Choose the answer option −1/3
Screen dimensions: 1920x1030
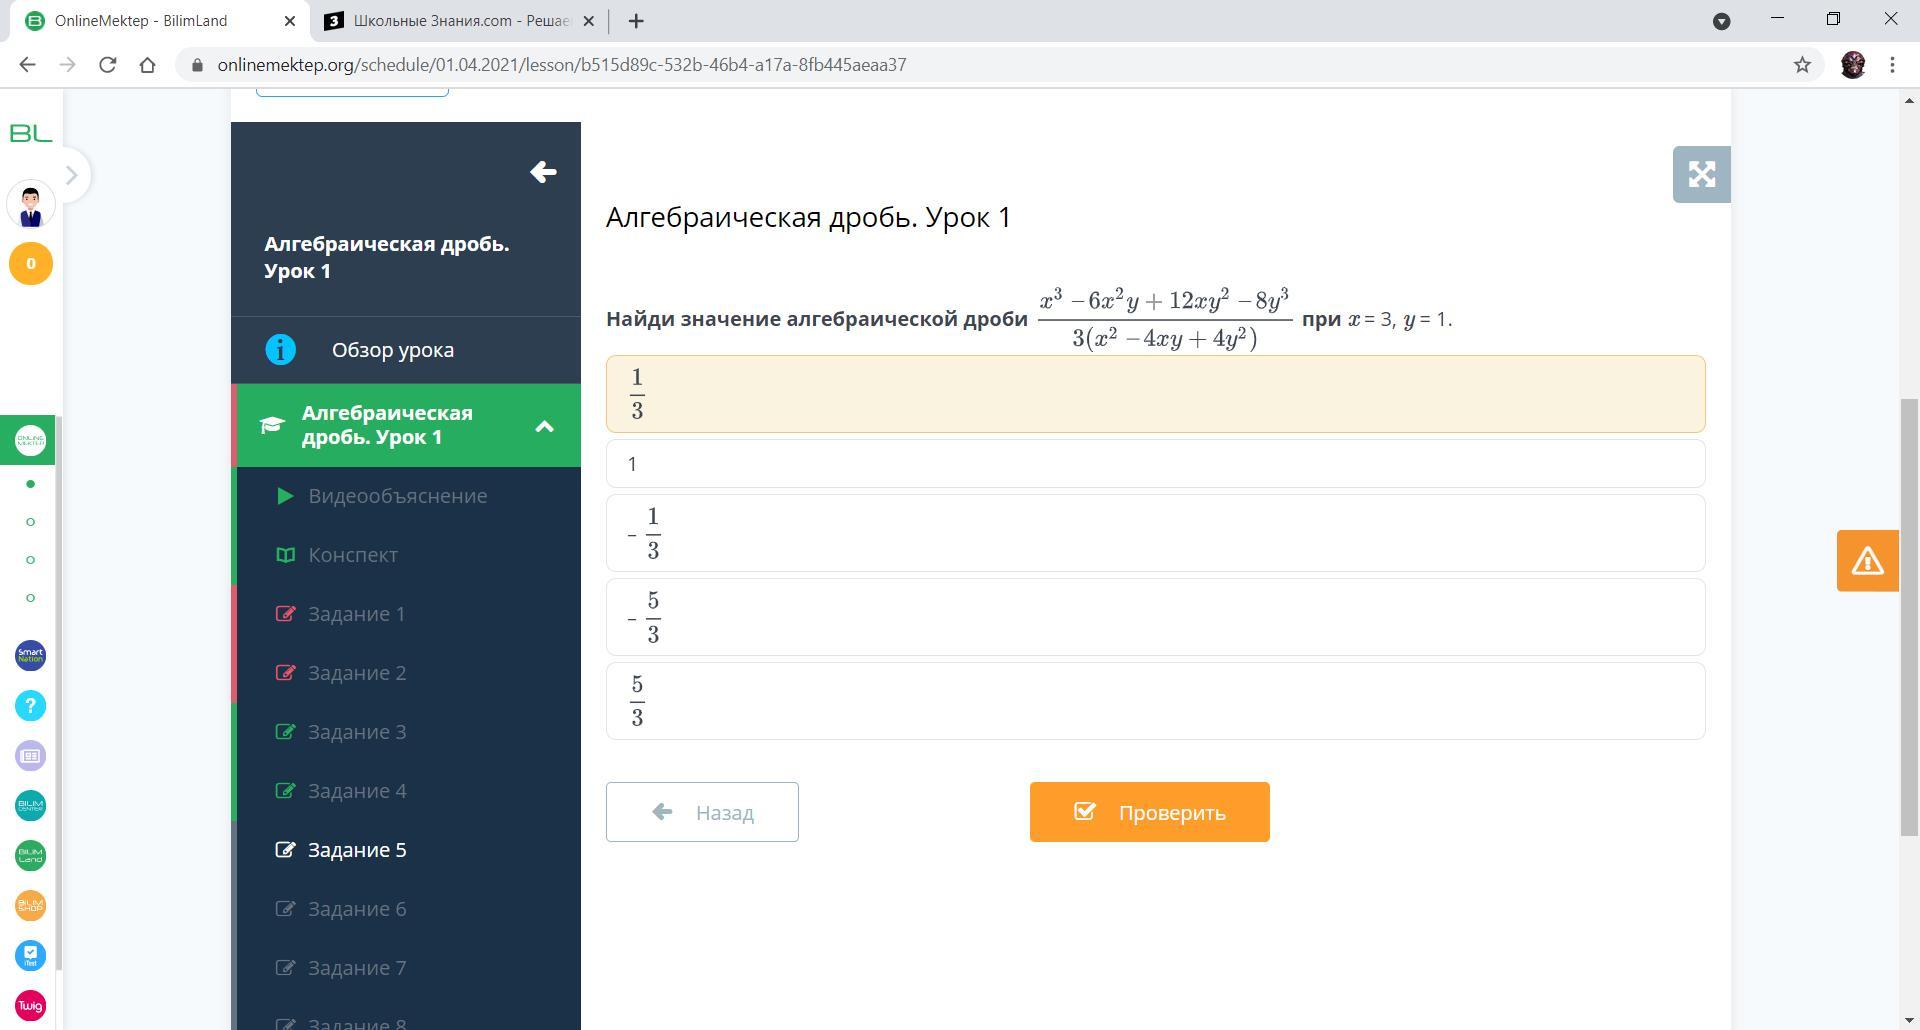(x=1155, y=533)
